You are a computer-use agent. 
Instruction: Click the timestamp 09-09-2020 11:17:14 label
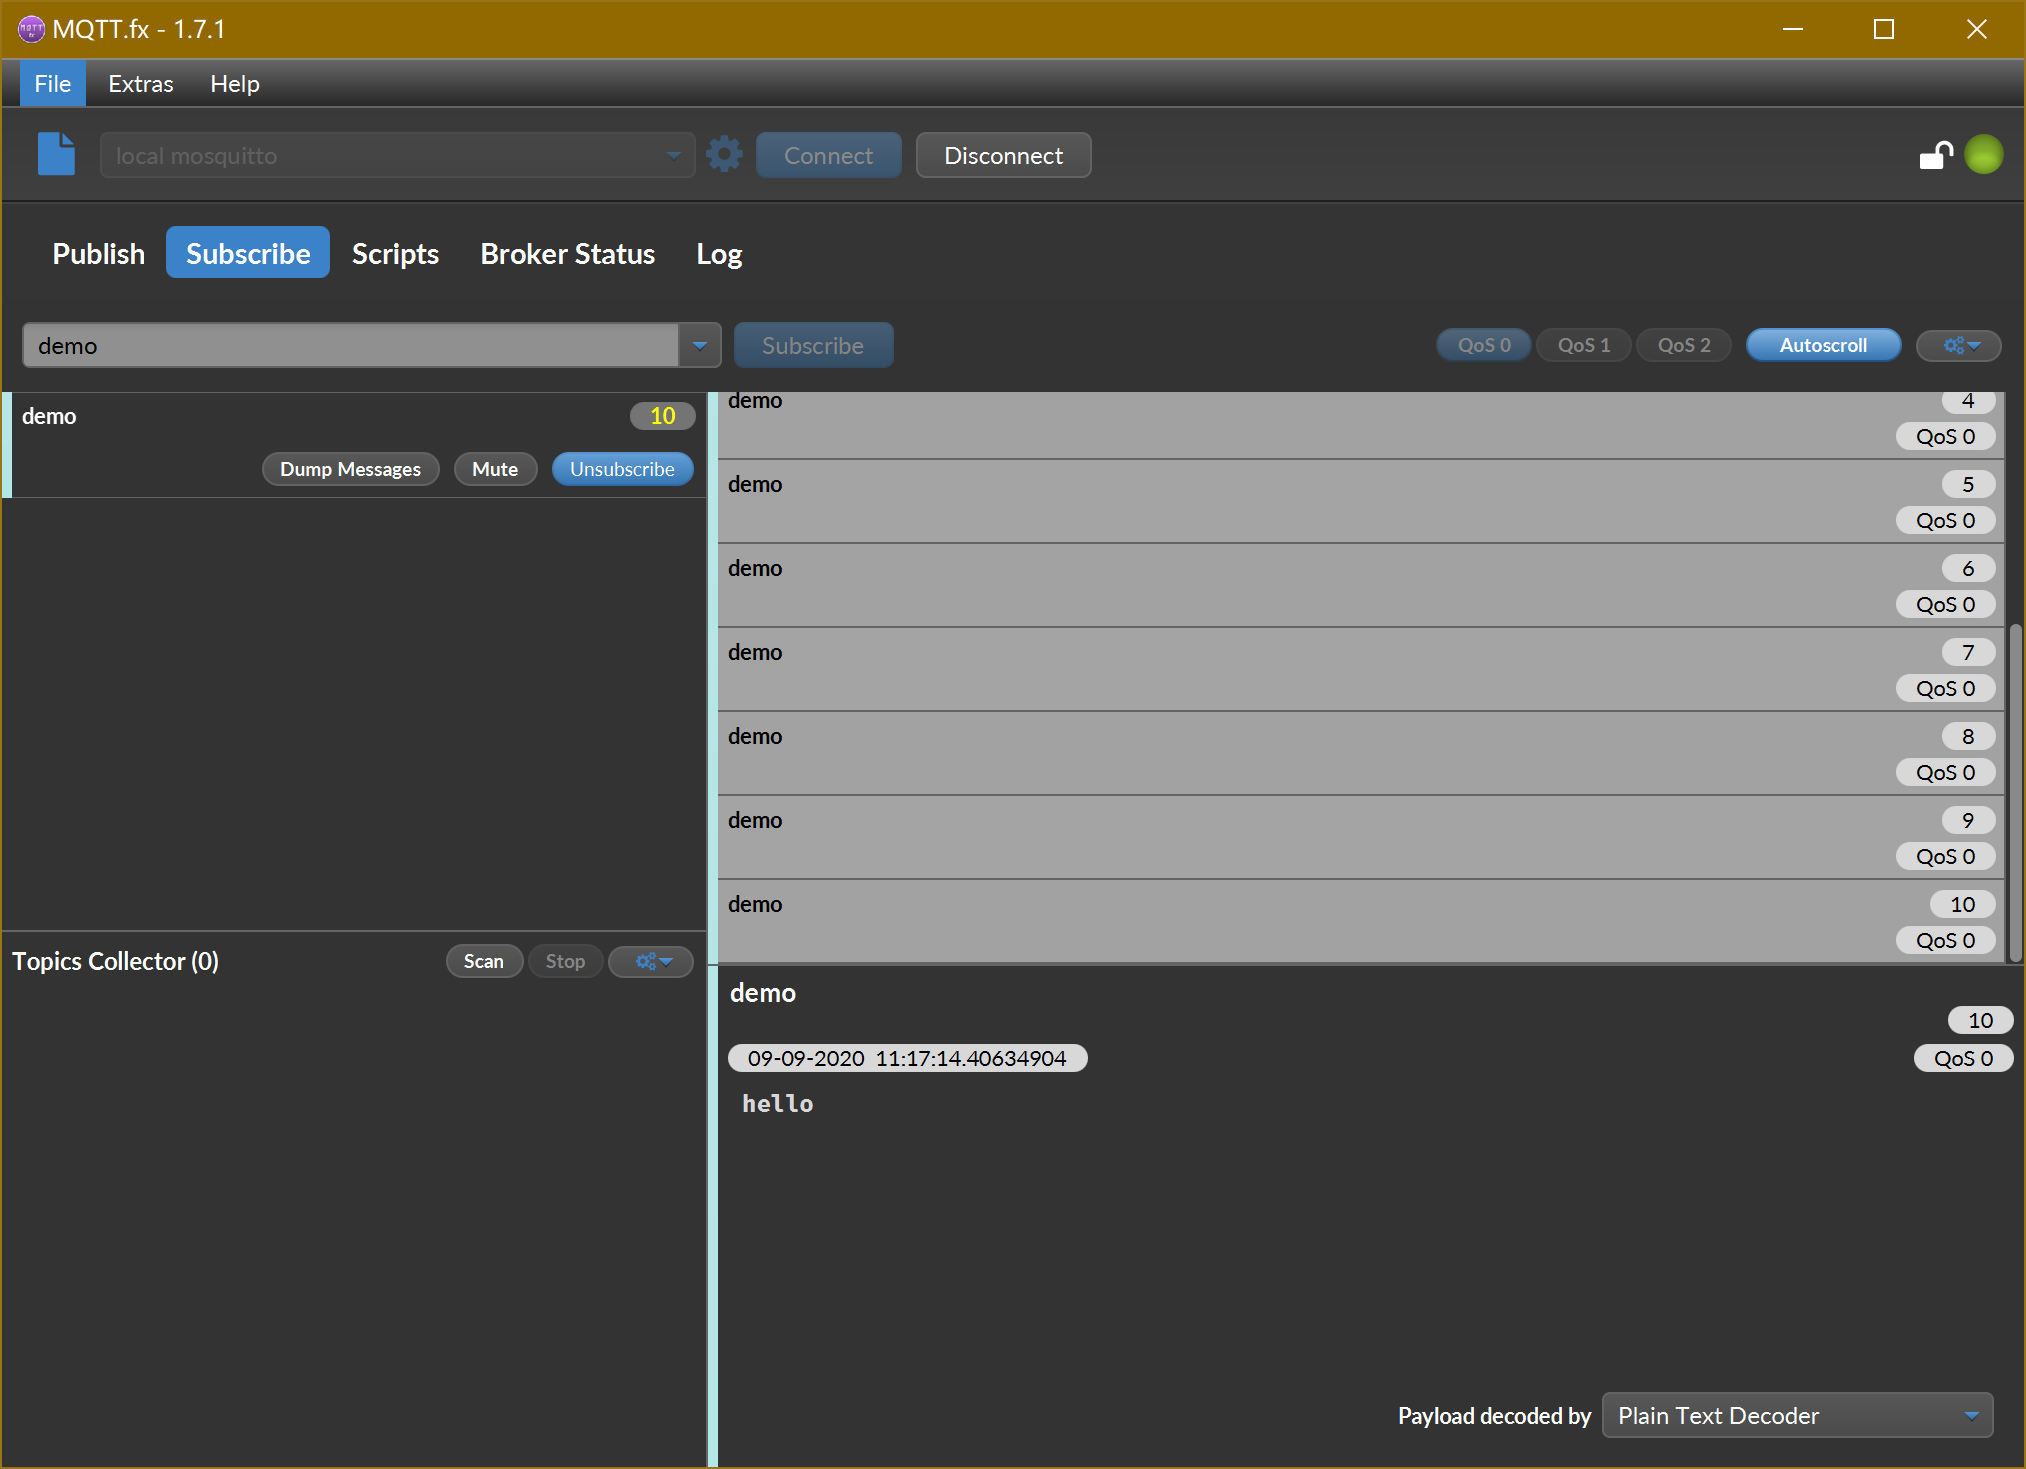[x=907, y=1058]
